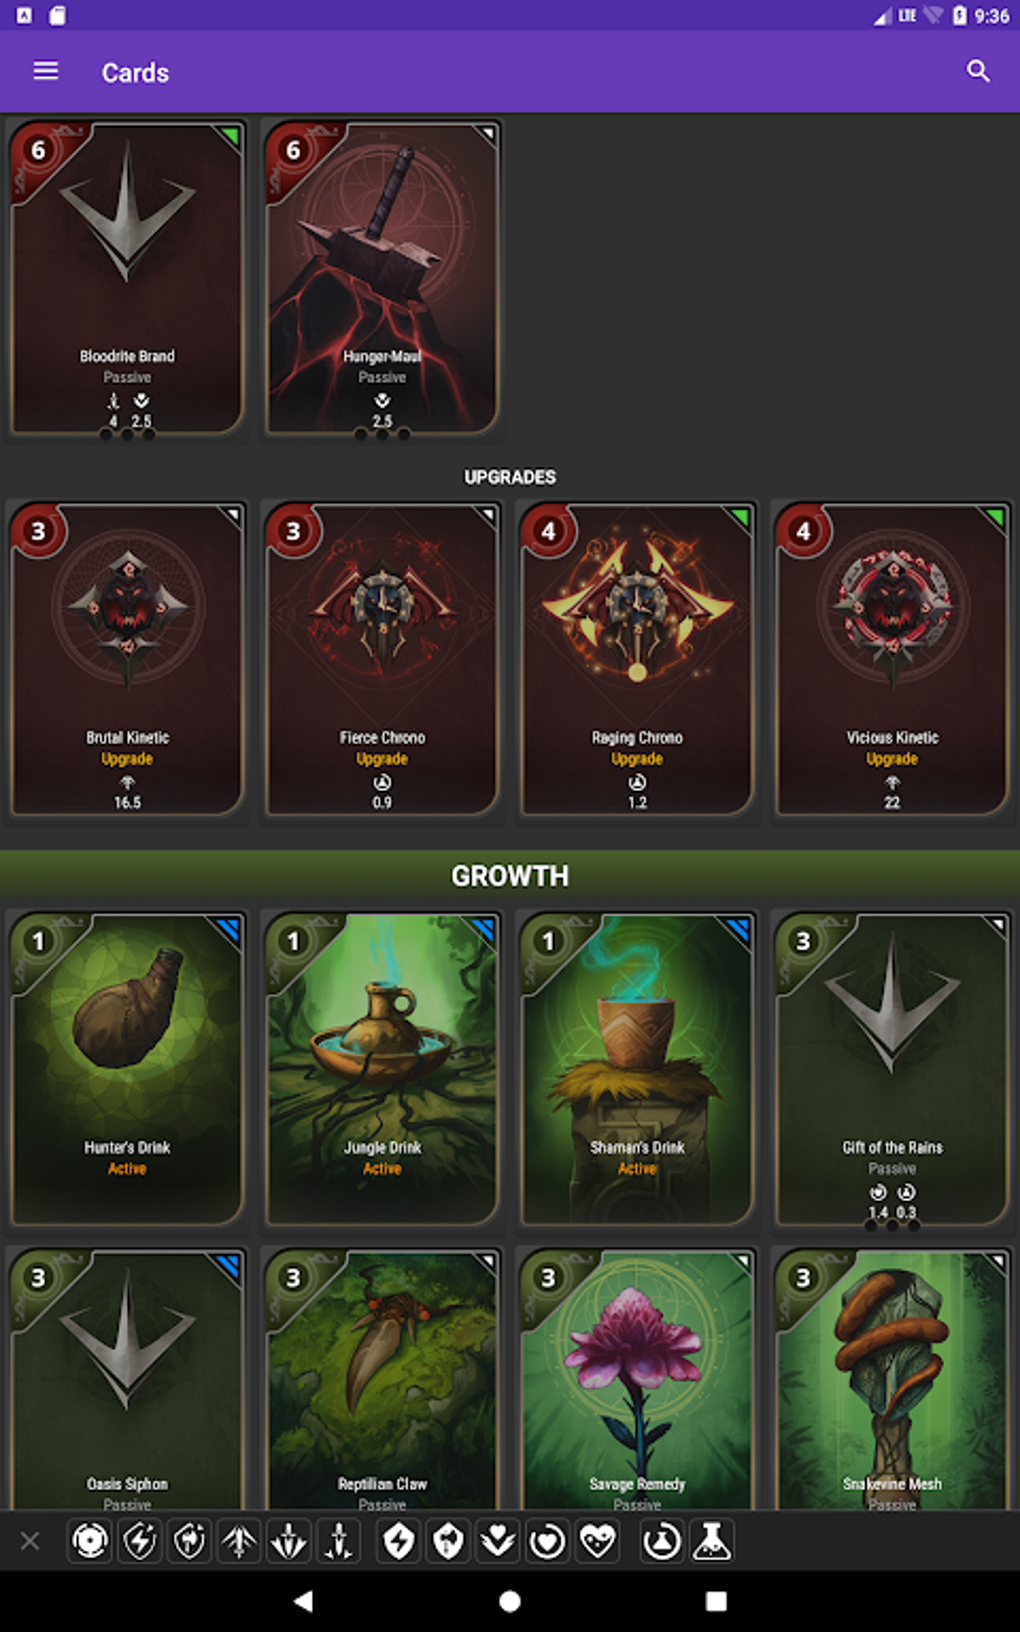Image resolution: width=1020 pixels, height=1632 pixels.
Task: Tap the GROWTH section header
Action: (x=510, y=876)
